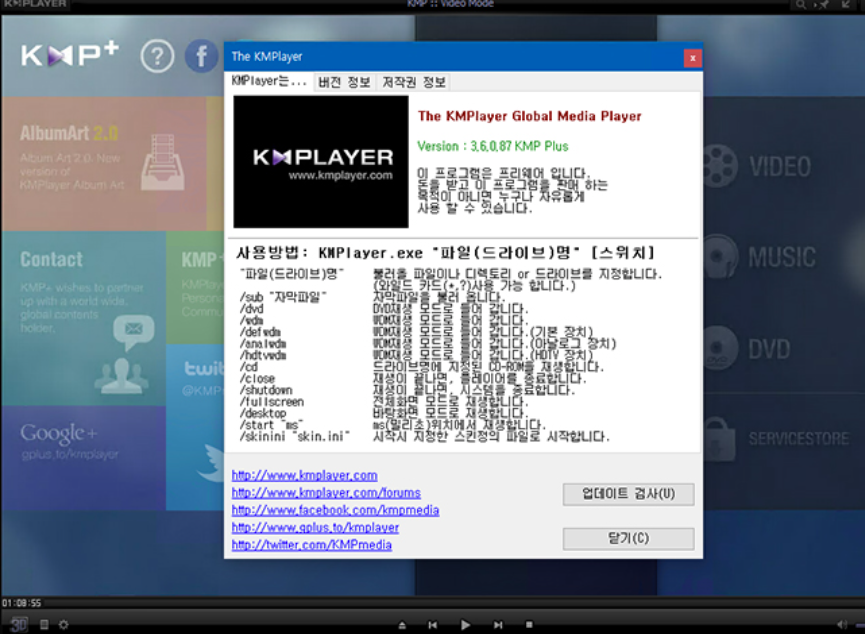Image resolution: width=865 pixels, height=634 pixels.
Task: Stop playback with the stop button
Action: [529, 625]
